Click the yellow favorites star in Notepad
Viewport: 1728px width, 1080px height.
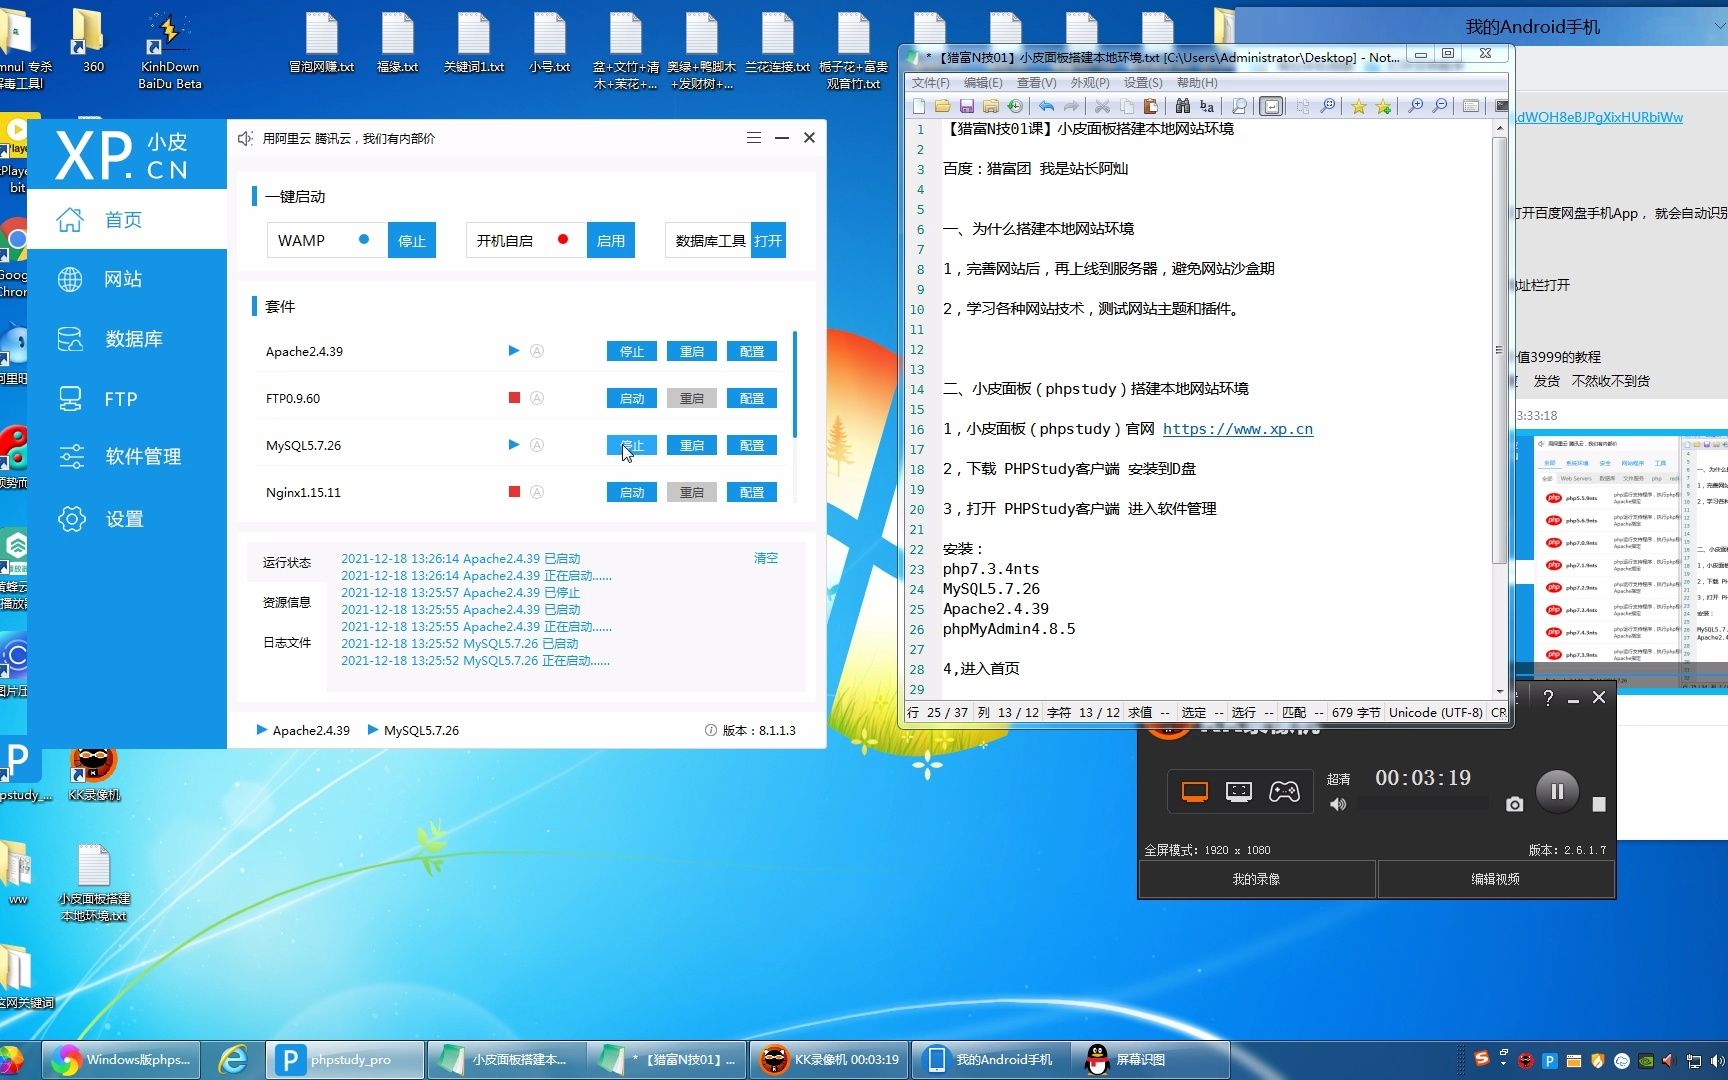pos(1359,106)
